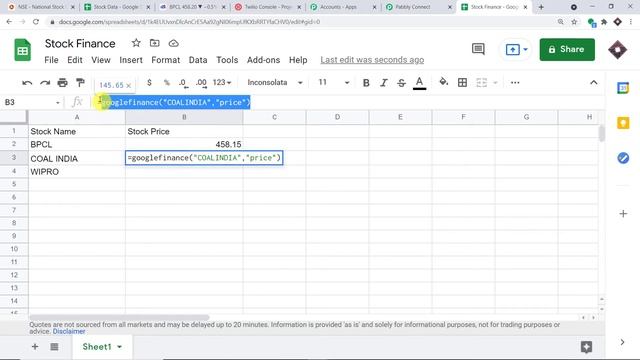
Task: Hide the side panel with the chevron
Action: coord(622,342)
